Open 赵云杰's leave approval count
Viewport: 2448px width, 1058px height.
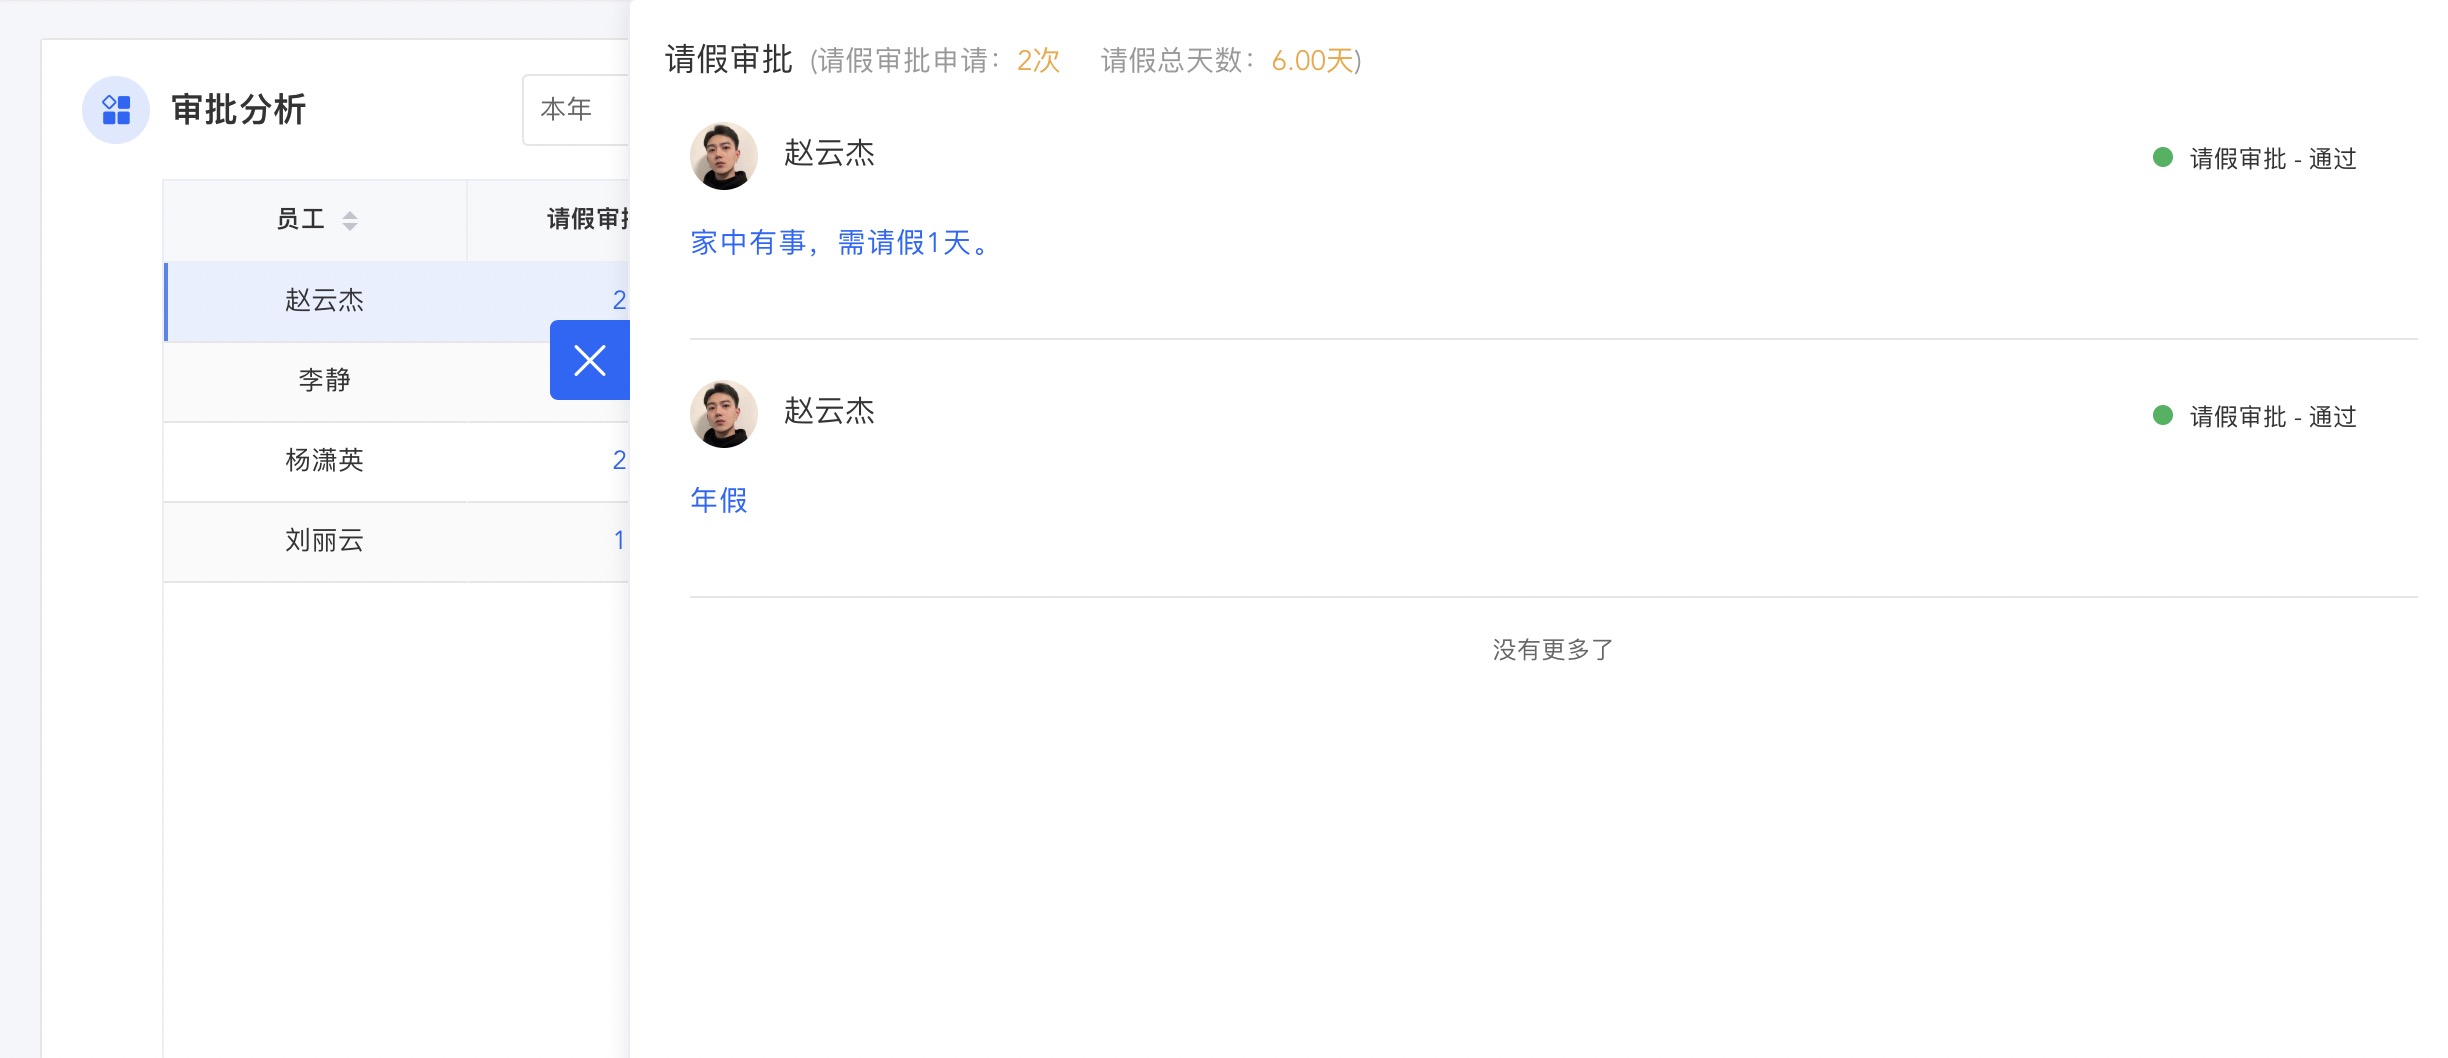tap(619, 300)
